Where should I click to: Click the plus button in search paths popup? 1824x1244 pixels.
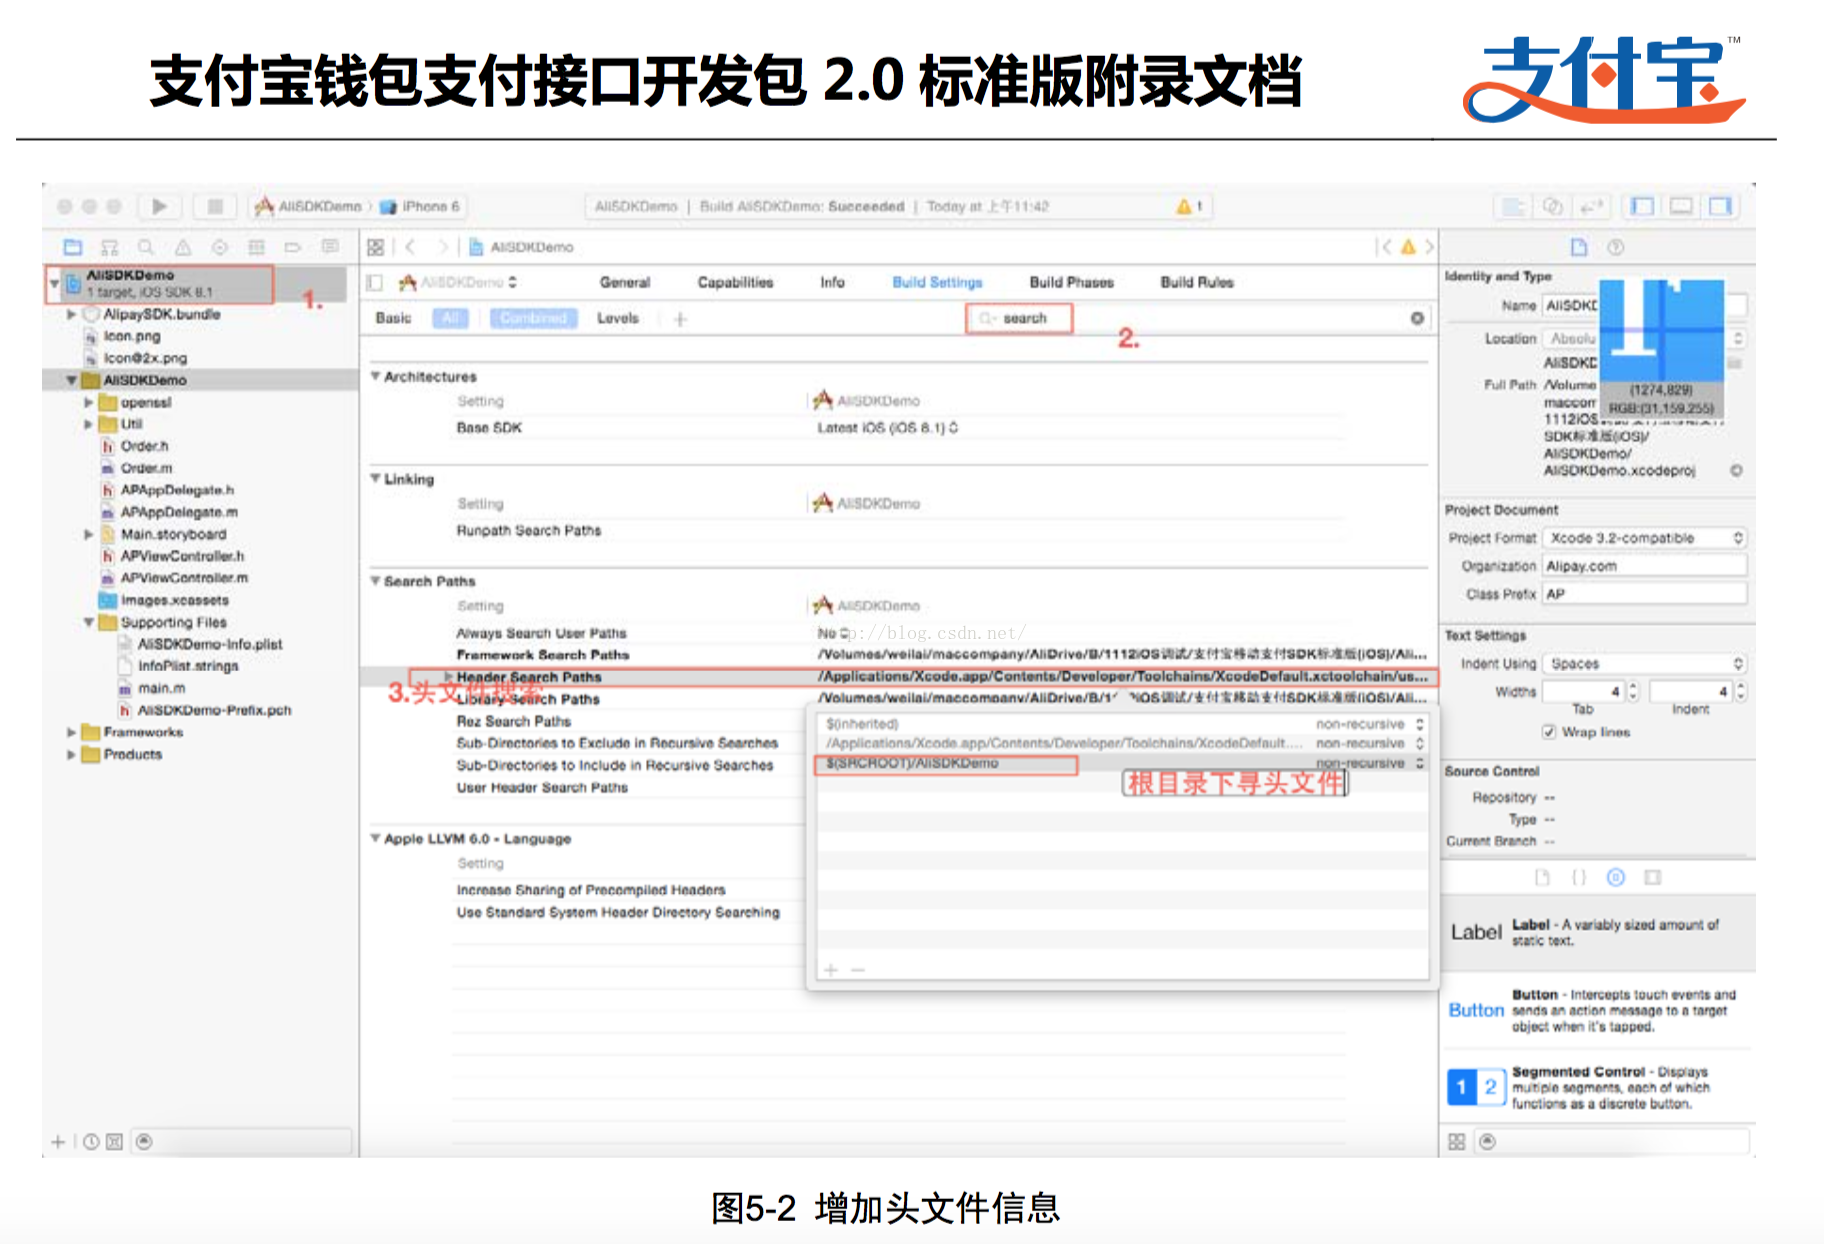pos(830,969)
